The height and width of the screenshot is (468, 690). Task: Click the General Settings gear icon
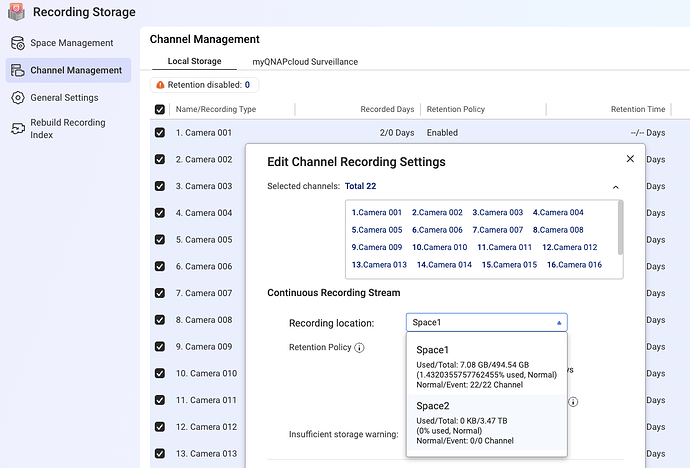pos(17,98)
